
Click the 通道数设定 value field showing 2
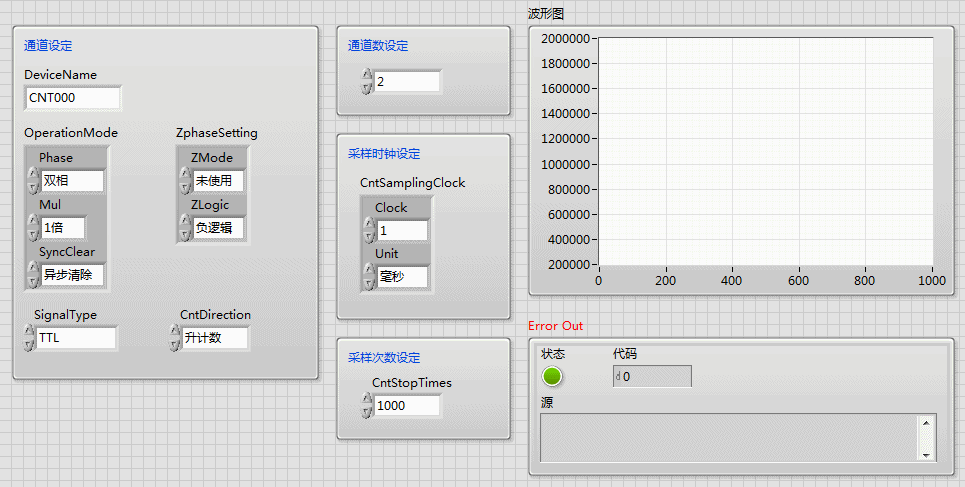click(x=406, y=81)
